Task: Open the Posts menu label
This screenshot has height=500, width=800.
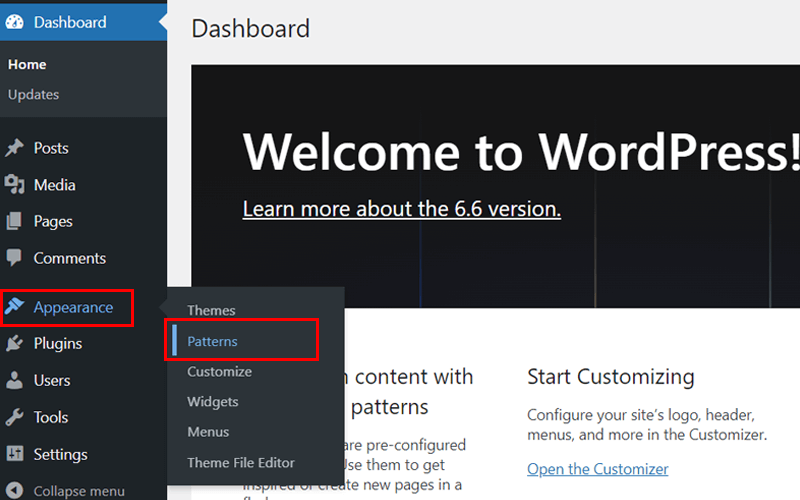Action: point(51,148)
